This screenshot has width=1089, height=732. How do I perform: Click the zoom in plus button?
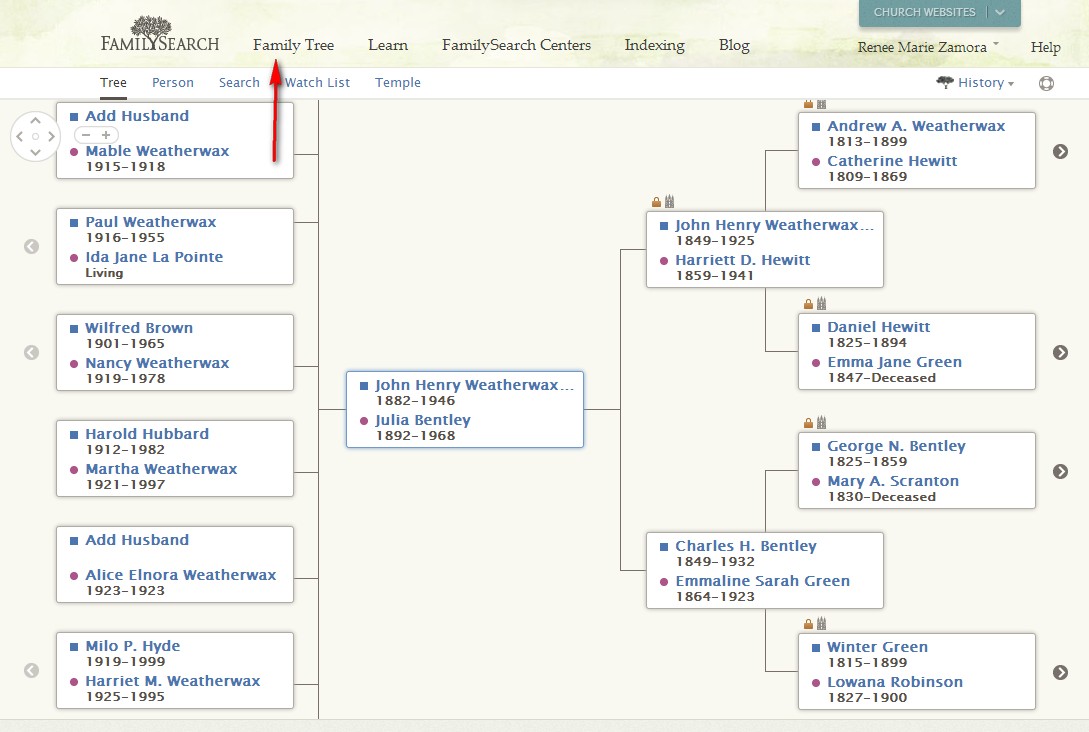pyautogui.click(x=106, y=135)
